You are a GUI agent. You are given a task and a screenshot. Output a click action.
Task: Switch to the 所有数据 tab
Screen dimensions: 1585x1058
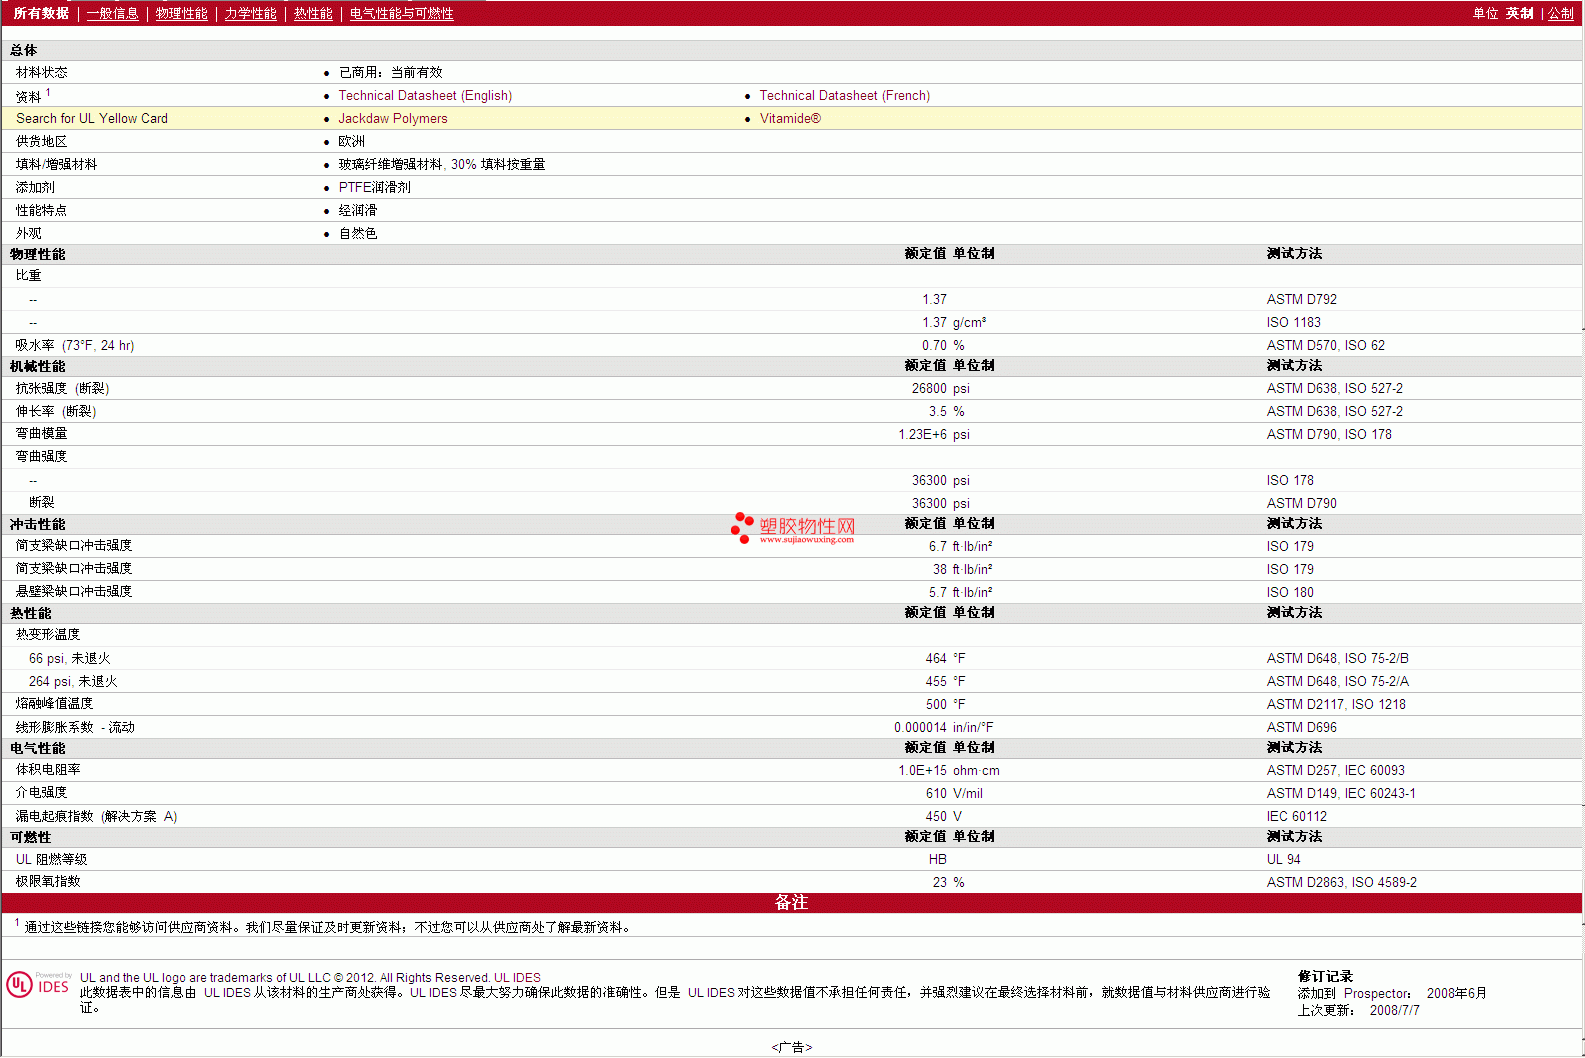click(41, 13)
